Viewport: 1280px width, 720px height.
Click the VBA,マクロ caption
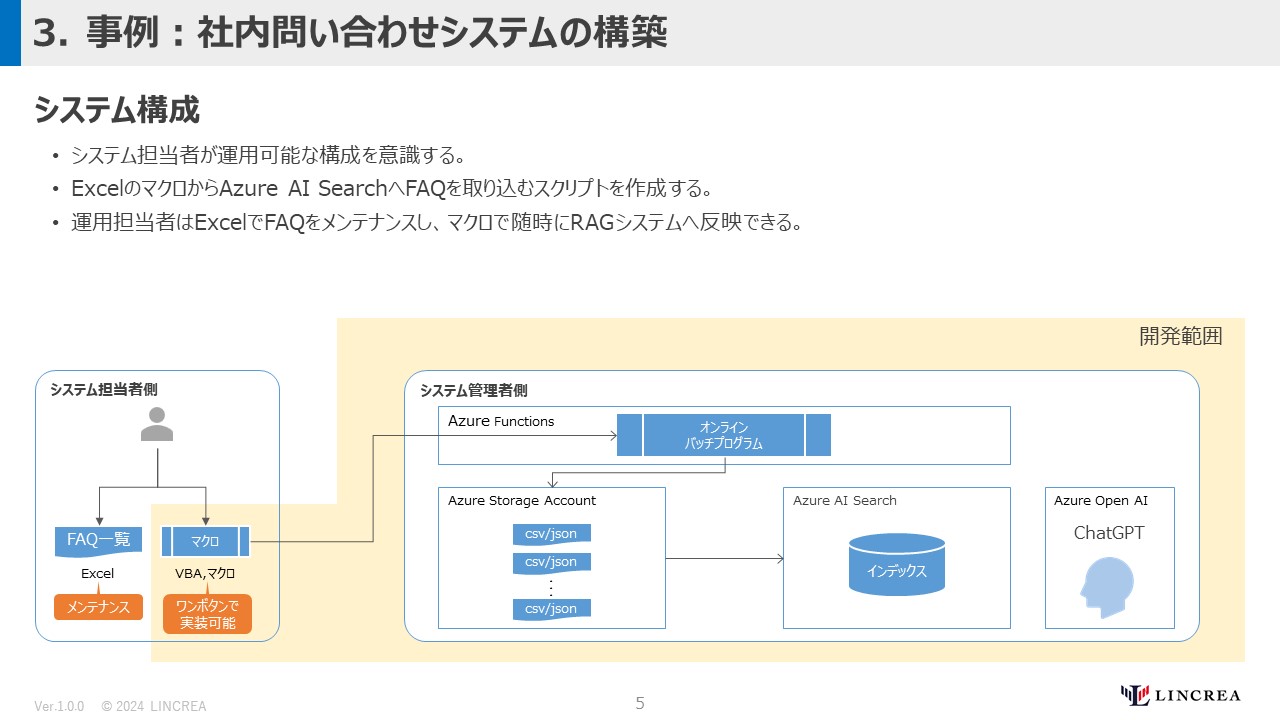pyautogui.click(x=205, y=574)
